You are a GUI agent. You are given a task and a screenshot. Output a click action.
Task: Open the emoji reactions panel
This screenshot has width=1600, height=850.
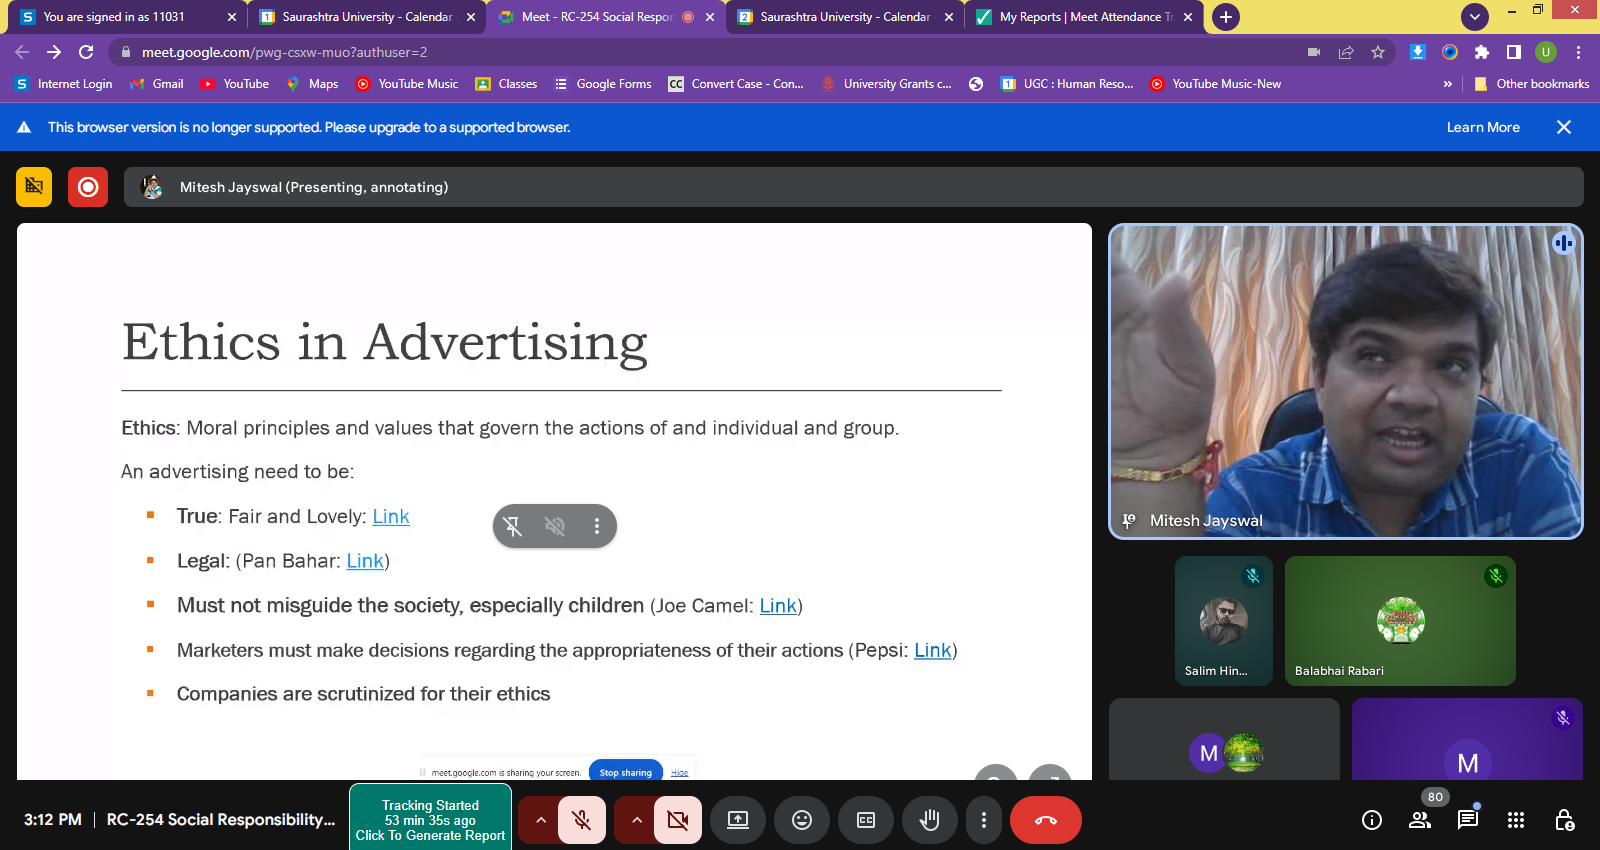click(x=802, y=820)
